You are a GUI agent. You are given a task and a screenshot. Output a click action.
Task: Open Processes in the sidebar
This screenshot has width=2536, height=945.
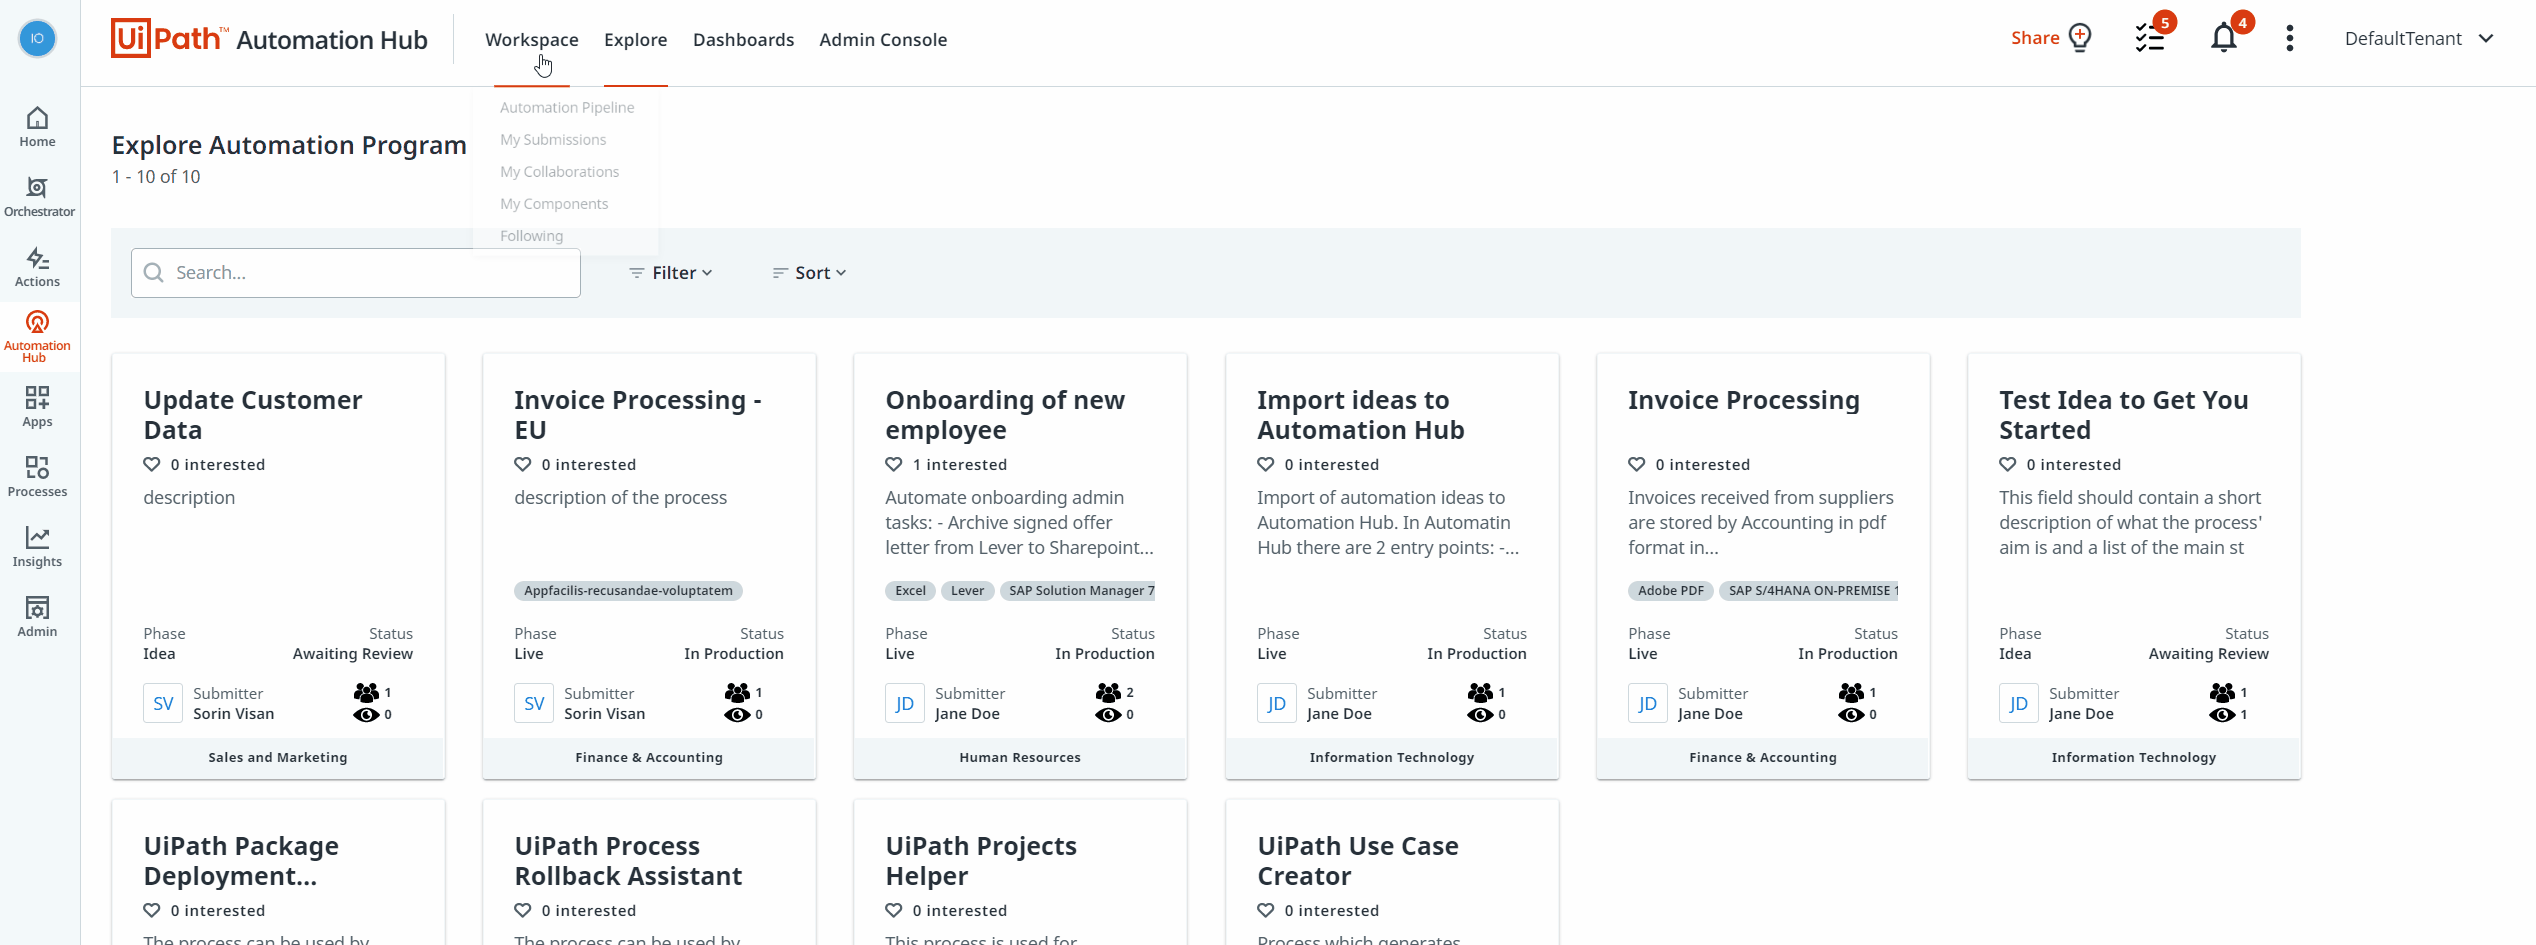(37, 477)
